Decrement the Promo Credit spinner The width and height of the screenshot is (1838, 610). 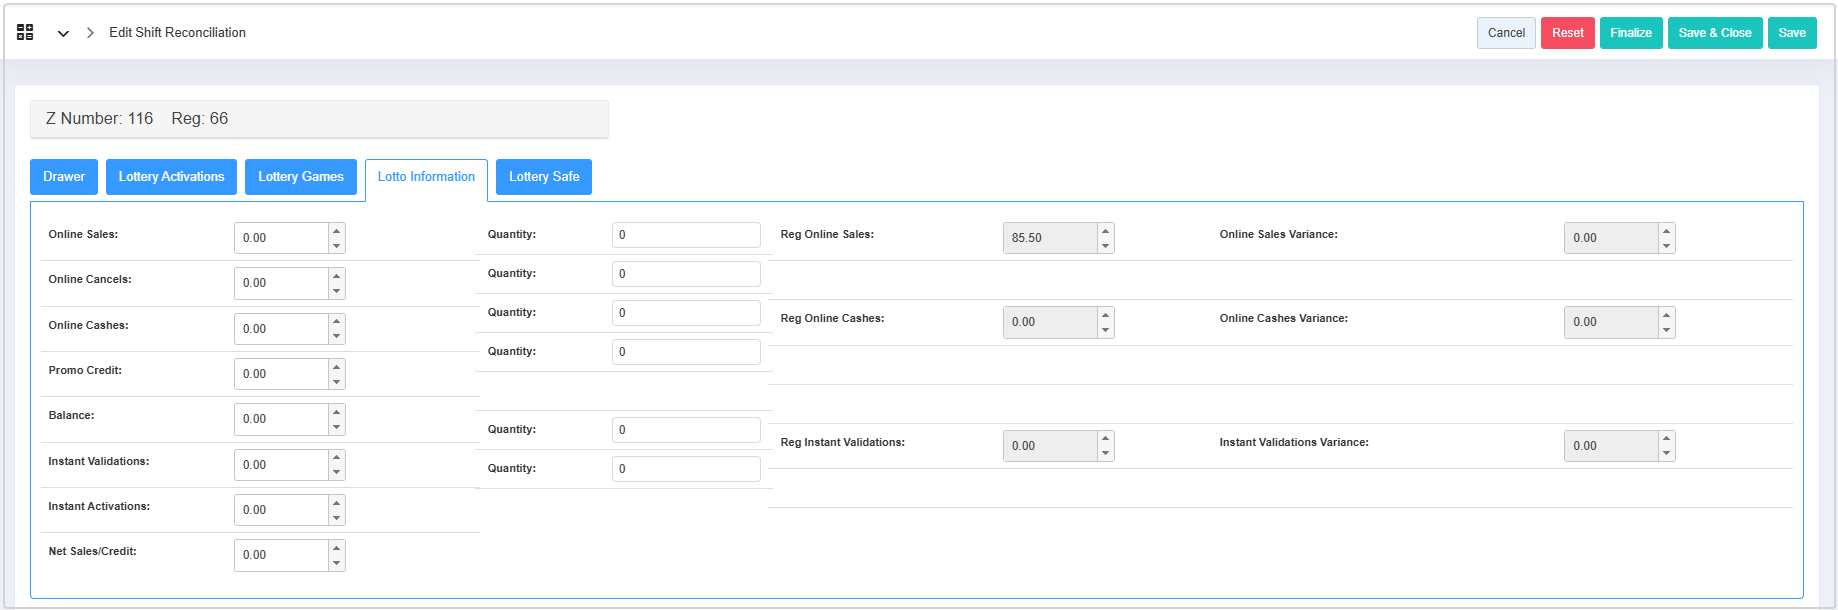click(x=337, y=382)
